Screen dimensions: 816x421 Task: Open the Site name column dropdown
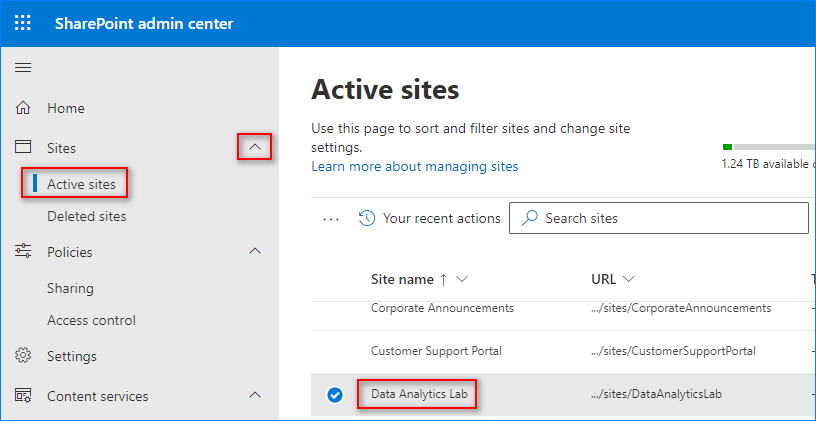(x=462, y=280)
